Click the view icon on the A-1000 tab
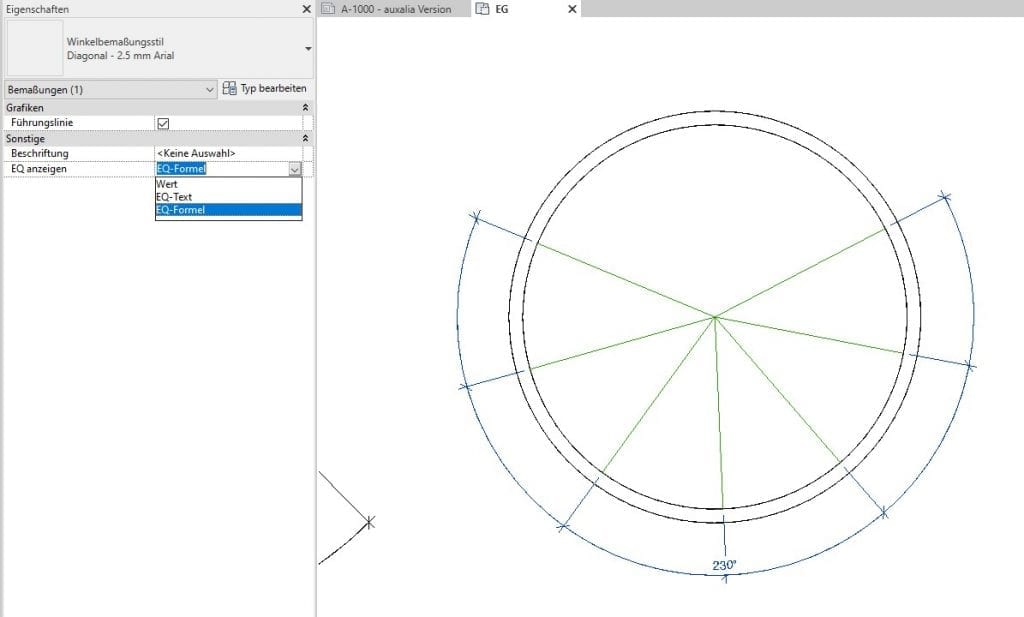1024x617 pixels. pos(327,9)
